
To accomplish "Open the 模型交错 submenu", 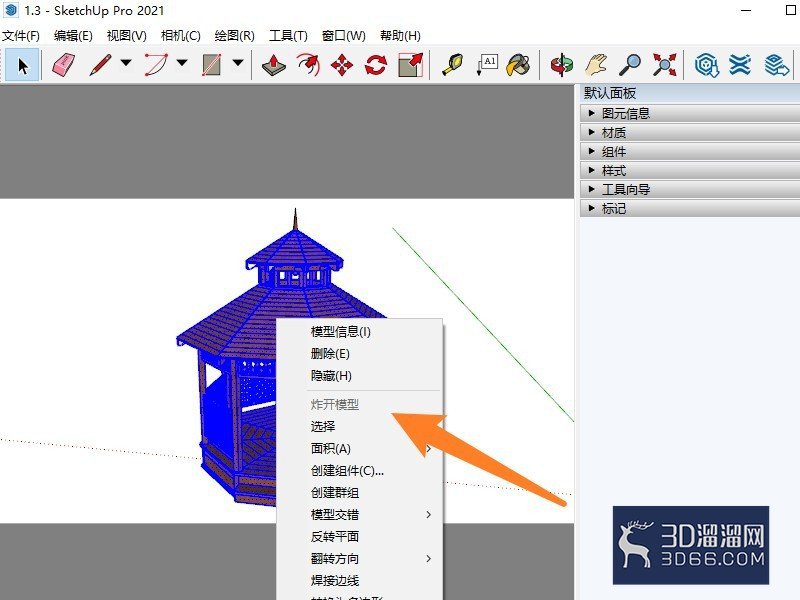I will click(x=360, y=514).
